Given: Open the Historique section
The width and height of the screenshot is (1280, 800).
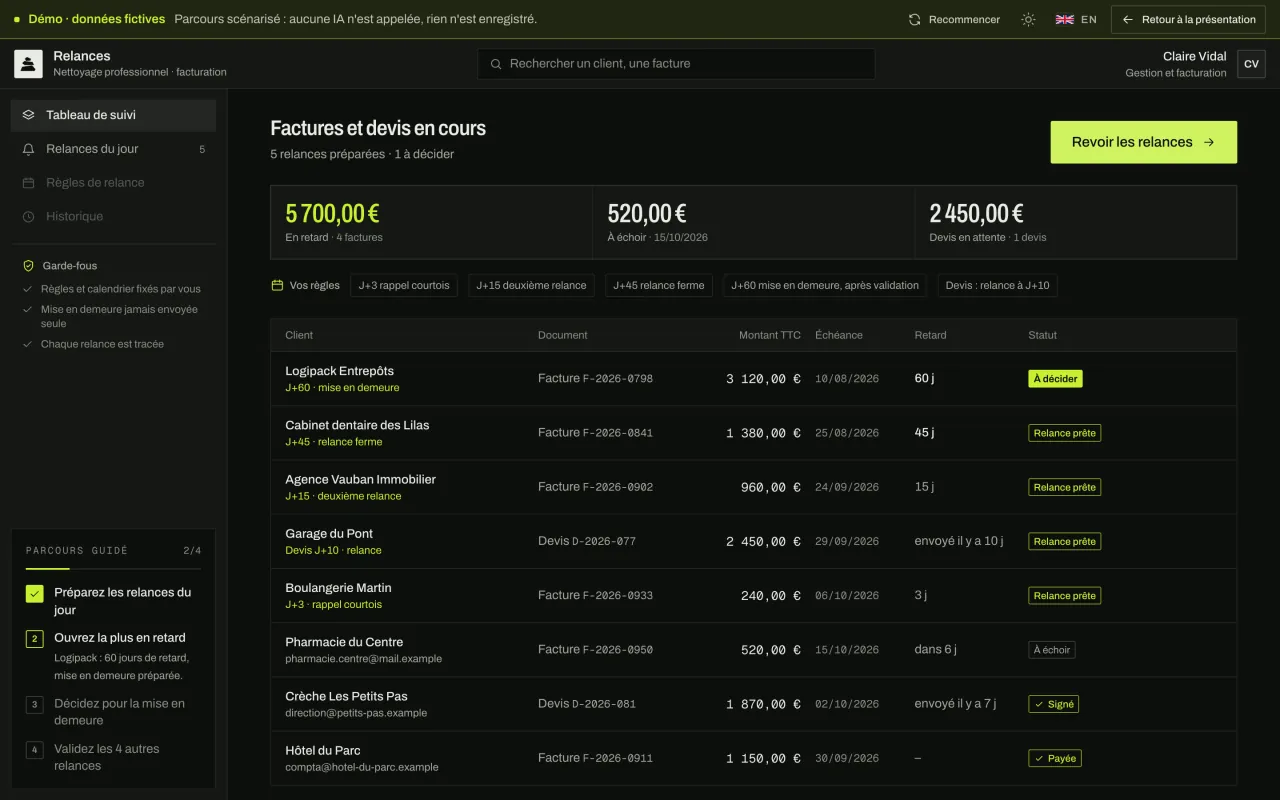Looking at the screenshot, I should click(x=113, y=217).
